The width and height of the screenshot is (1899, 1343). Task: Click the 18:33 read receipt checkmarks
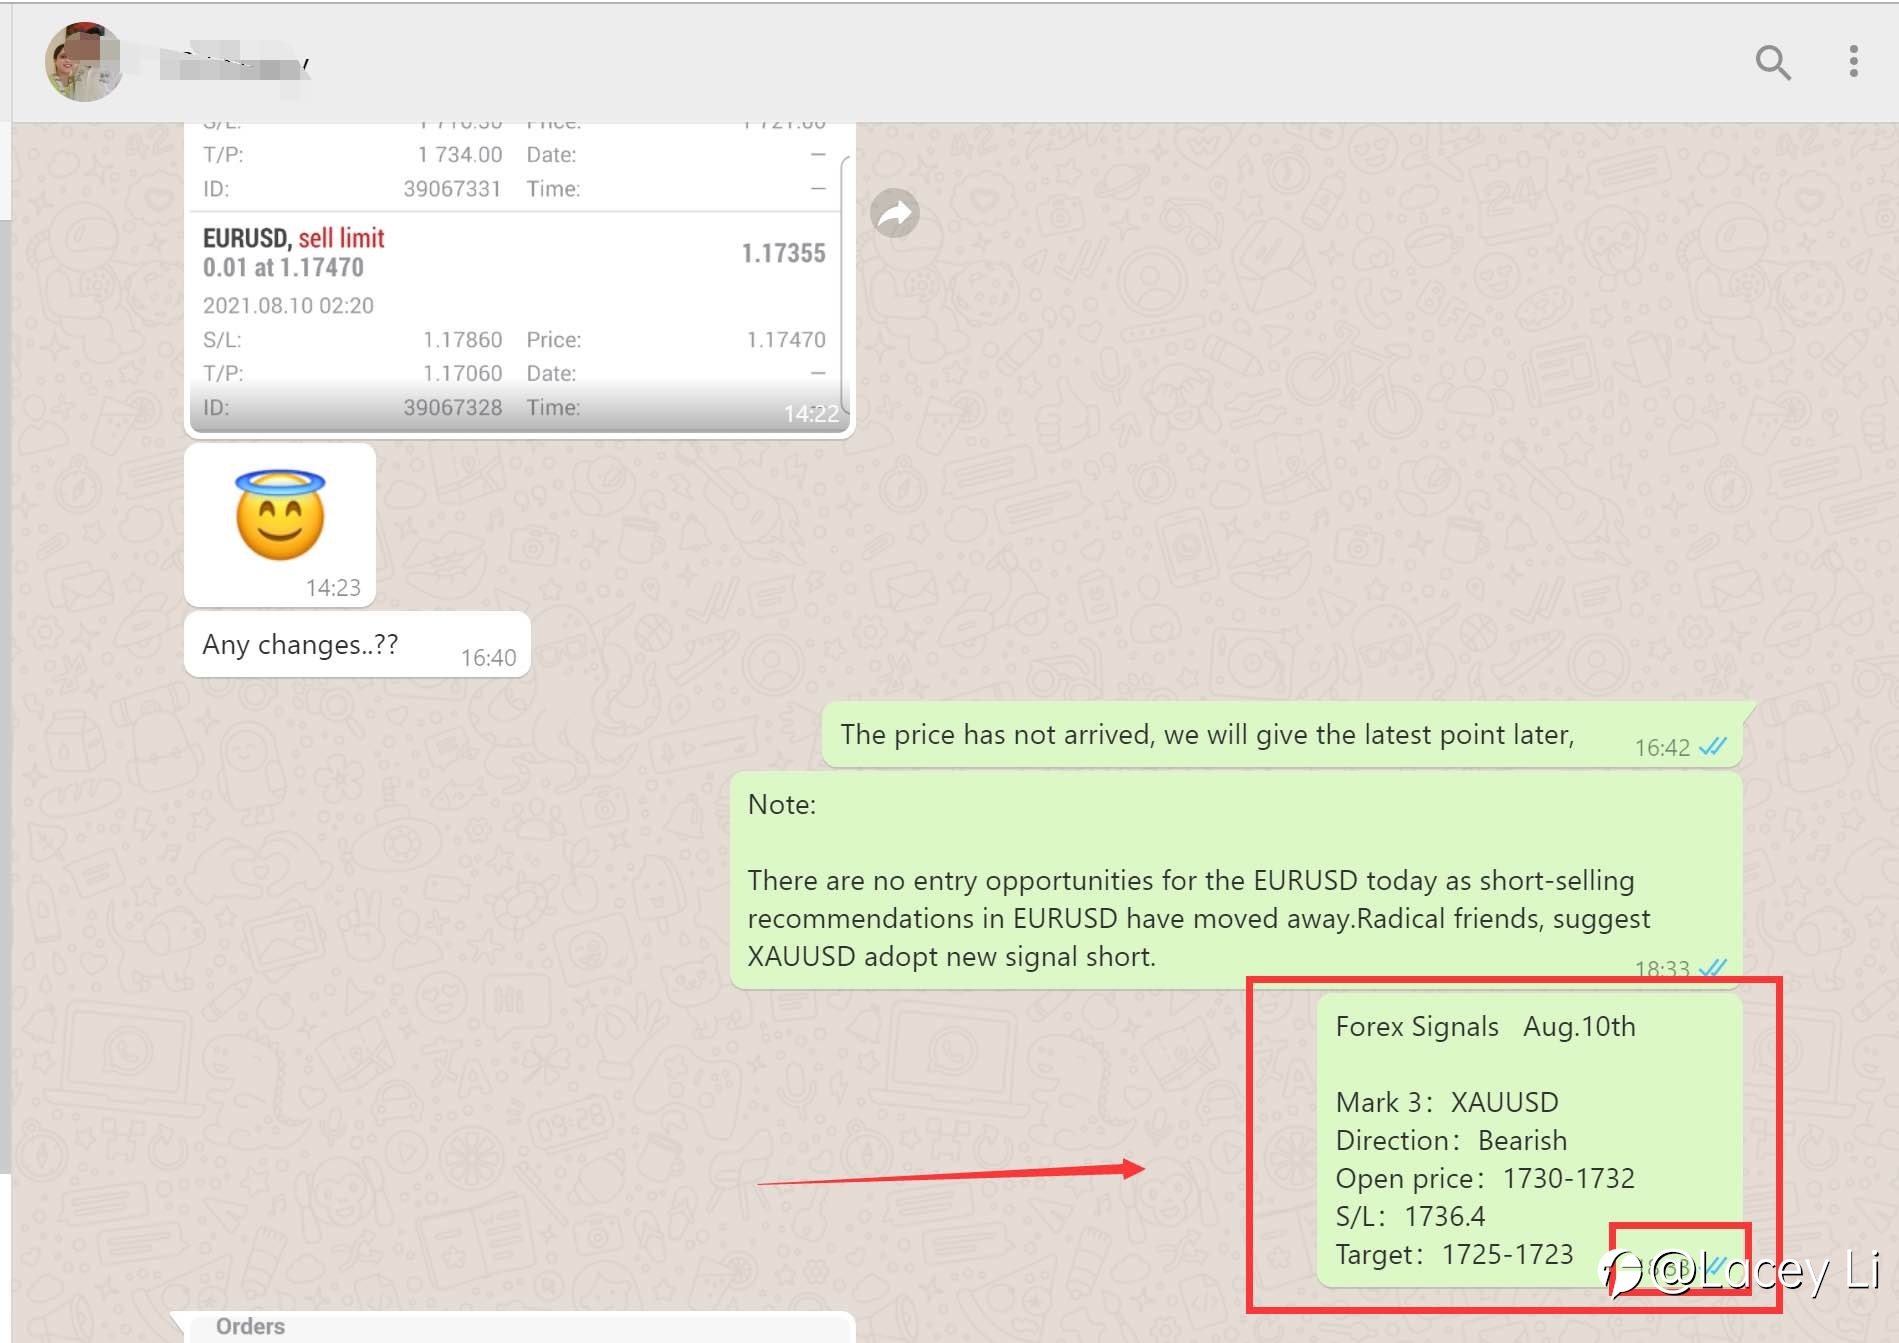[1712, 968]
